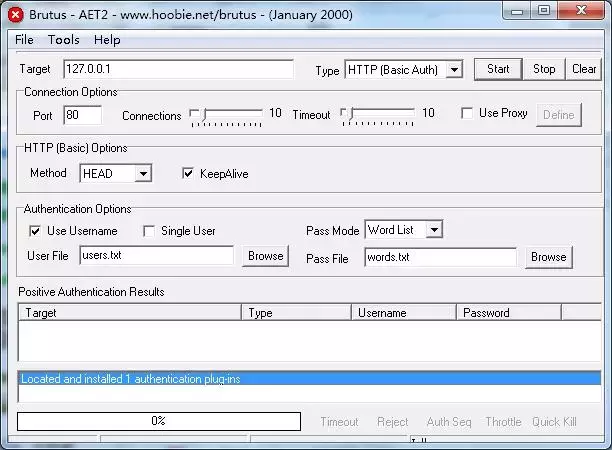Click the Stop button
Image resolution: width=612 pixels, height=450 pixels.
click(x=544, y=69)
